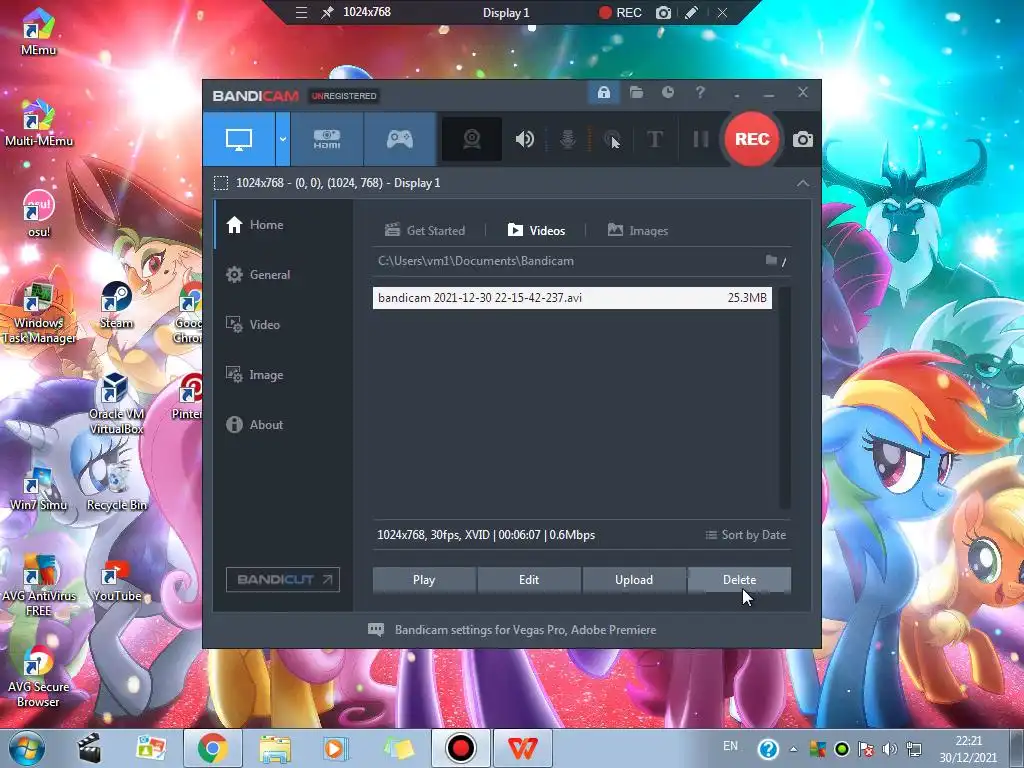
Task: Open output folder icon in title bar
Action: pos(636,93)
